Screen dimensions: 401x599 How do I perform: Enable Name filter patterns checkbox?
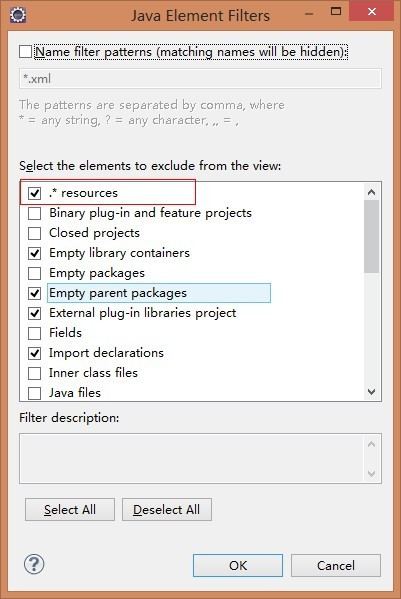tap(26, 52)
